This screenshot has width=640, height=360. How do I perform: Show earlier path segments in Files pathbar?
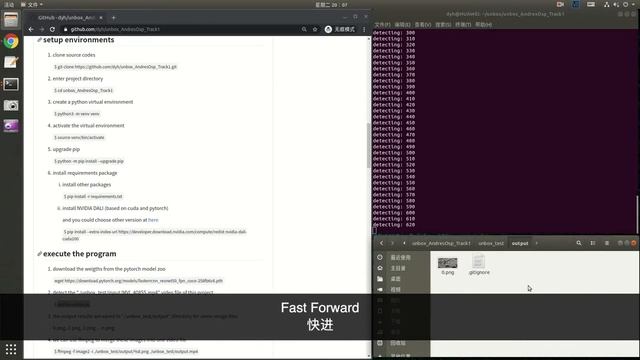(404, 243)
